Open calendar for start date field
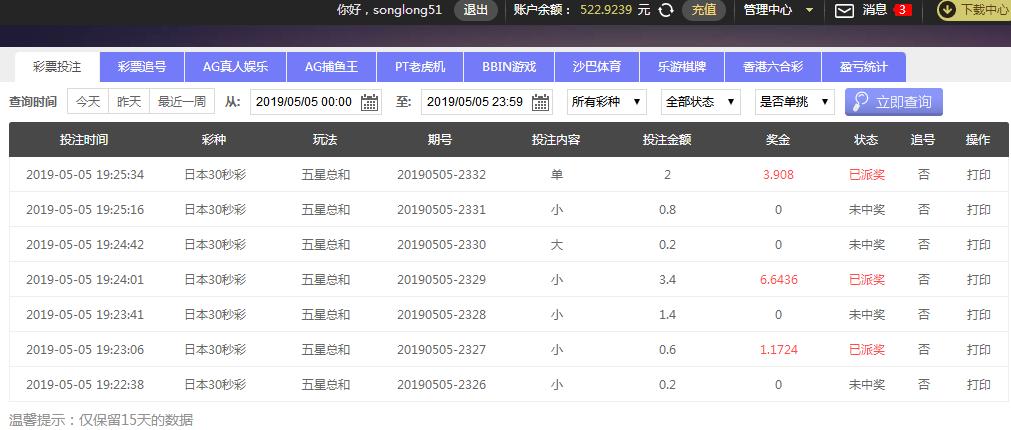The width and height of the screenshot is (1011, 430). tap(369, 102)
